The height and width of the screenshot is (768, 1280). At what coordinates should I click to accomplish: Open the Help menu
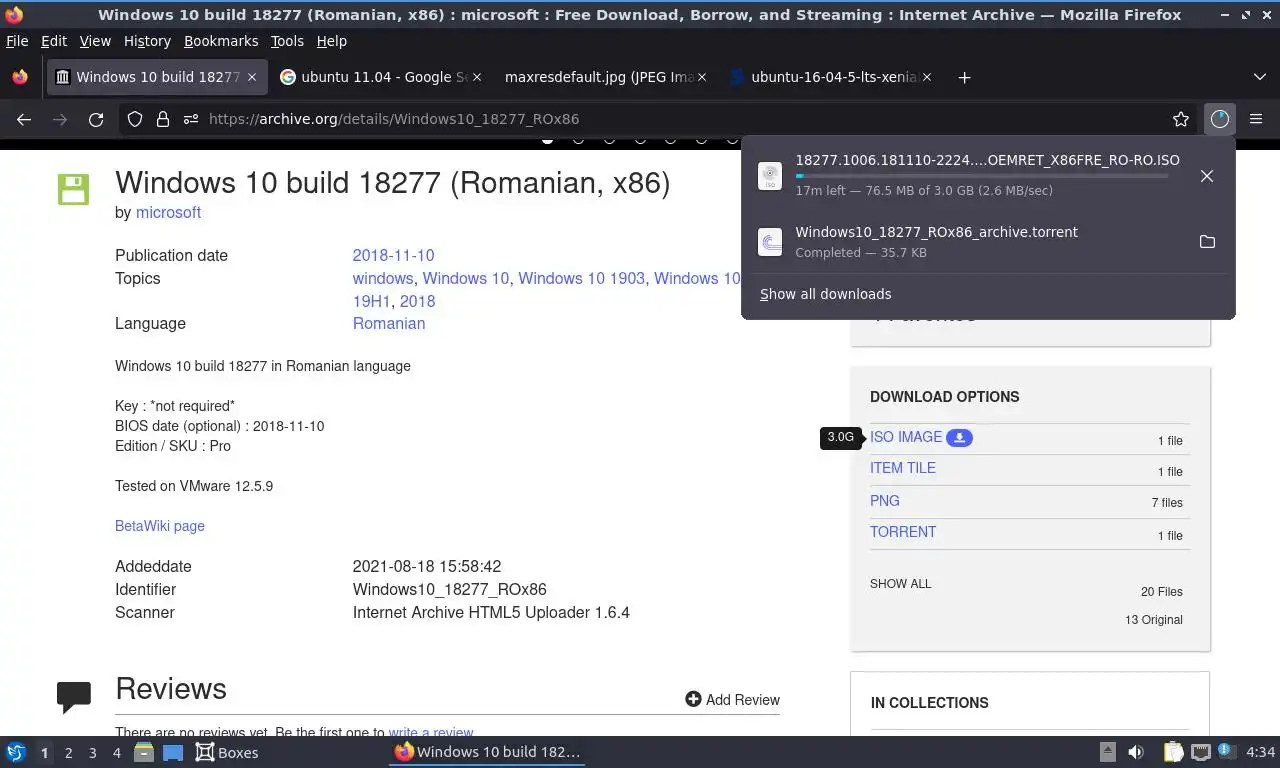coord(331,41)
